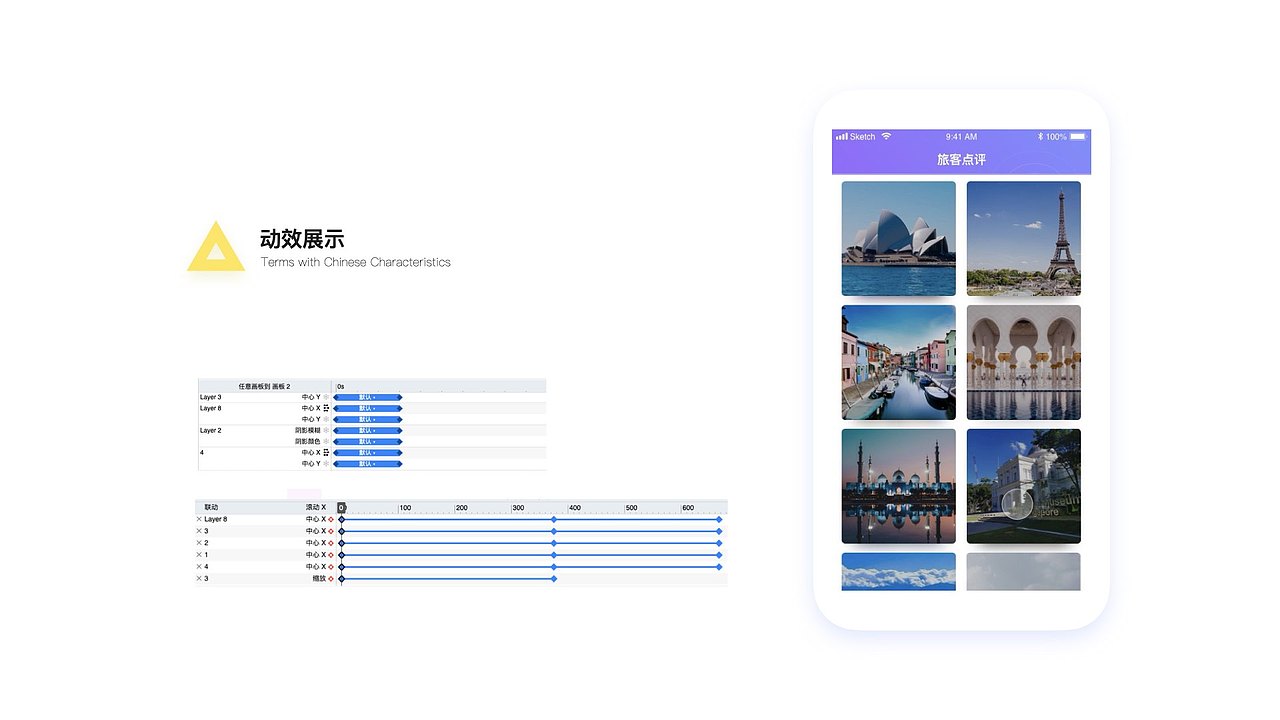Image resolution: width=1280 pixels, height=720 pixels.
Task: Click the playhead marker at 0 on the ruler
Action: pos(341,508)
